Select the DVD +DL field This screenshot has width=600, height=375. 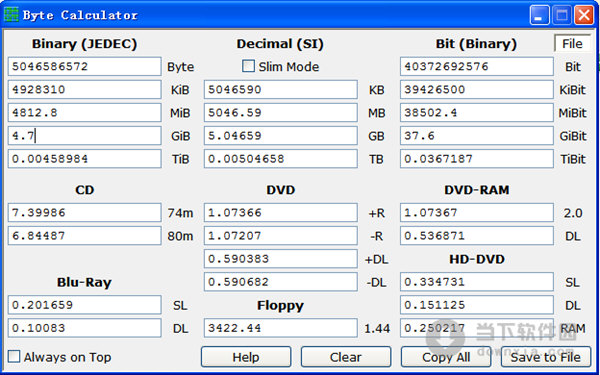[x=280, y=259]
